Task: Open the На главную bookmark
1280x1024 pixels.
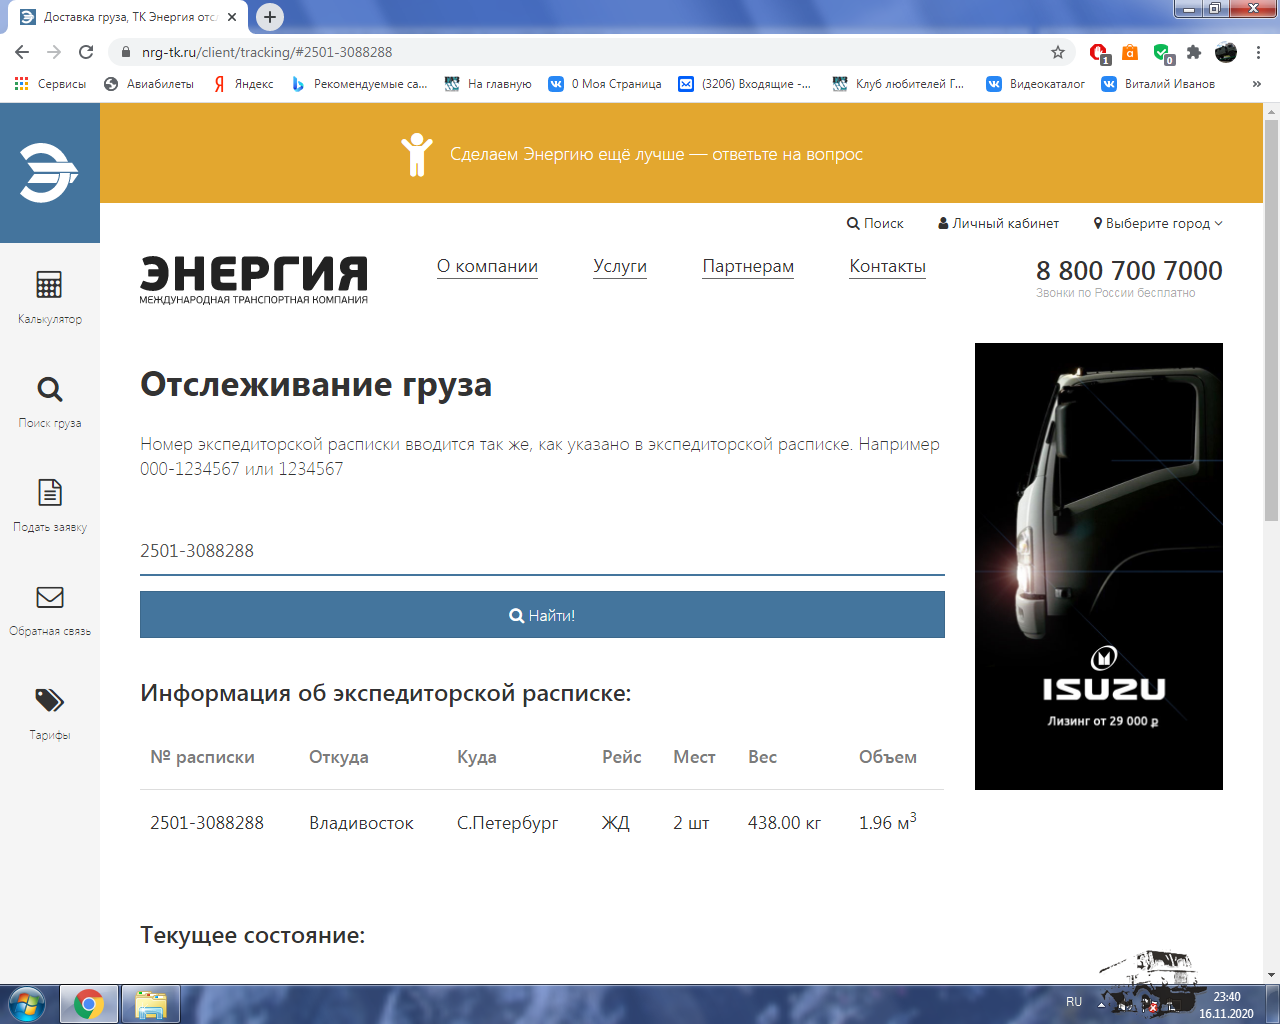Action: 488,84
